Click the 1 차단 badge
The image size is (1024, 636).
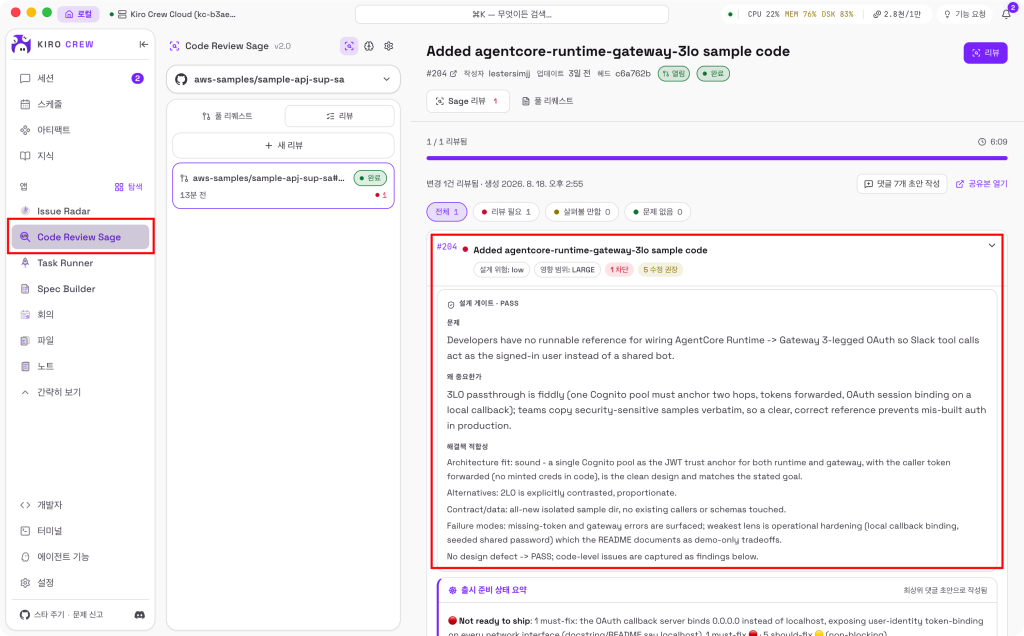(618, 270)
